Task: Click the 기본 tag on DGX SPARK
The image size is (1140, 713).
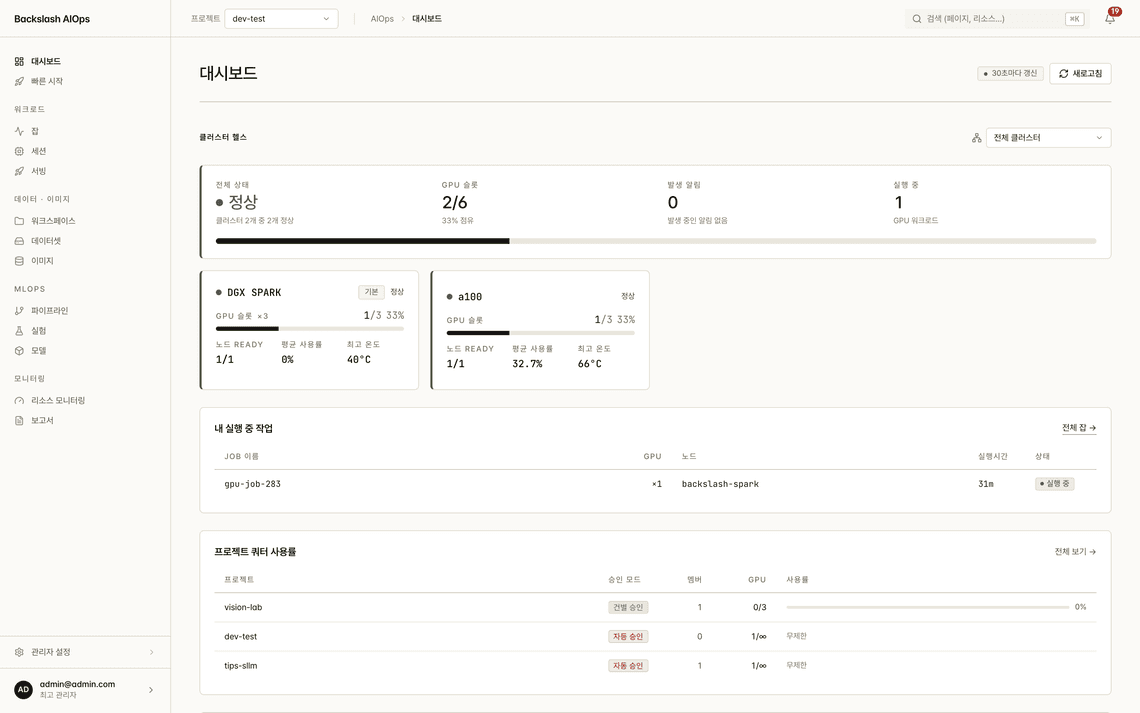Action: pos(372,292)
